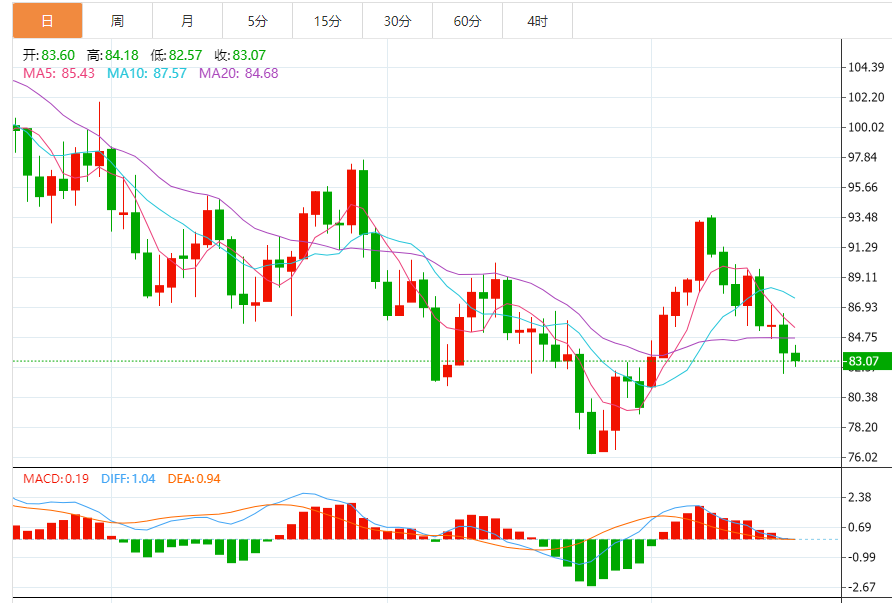
Task: Click the lowest green candlestick near 76.02
Action: (592, 432)
